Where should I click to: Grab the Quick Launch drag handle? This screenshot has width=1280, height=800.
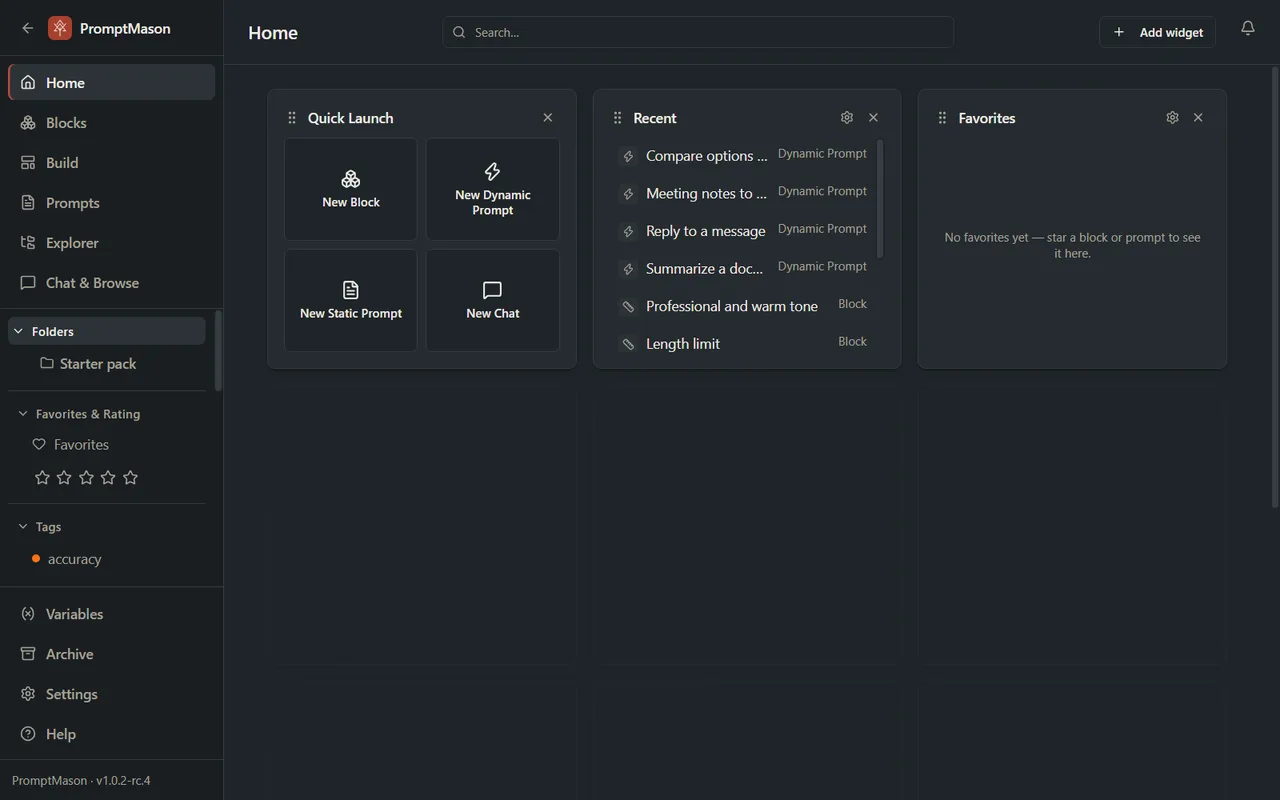point(292,118)
